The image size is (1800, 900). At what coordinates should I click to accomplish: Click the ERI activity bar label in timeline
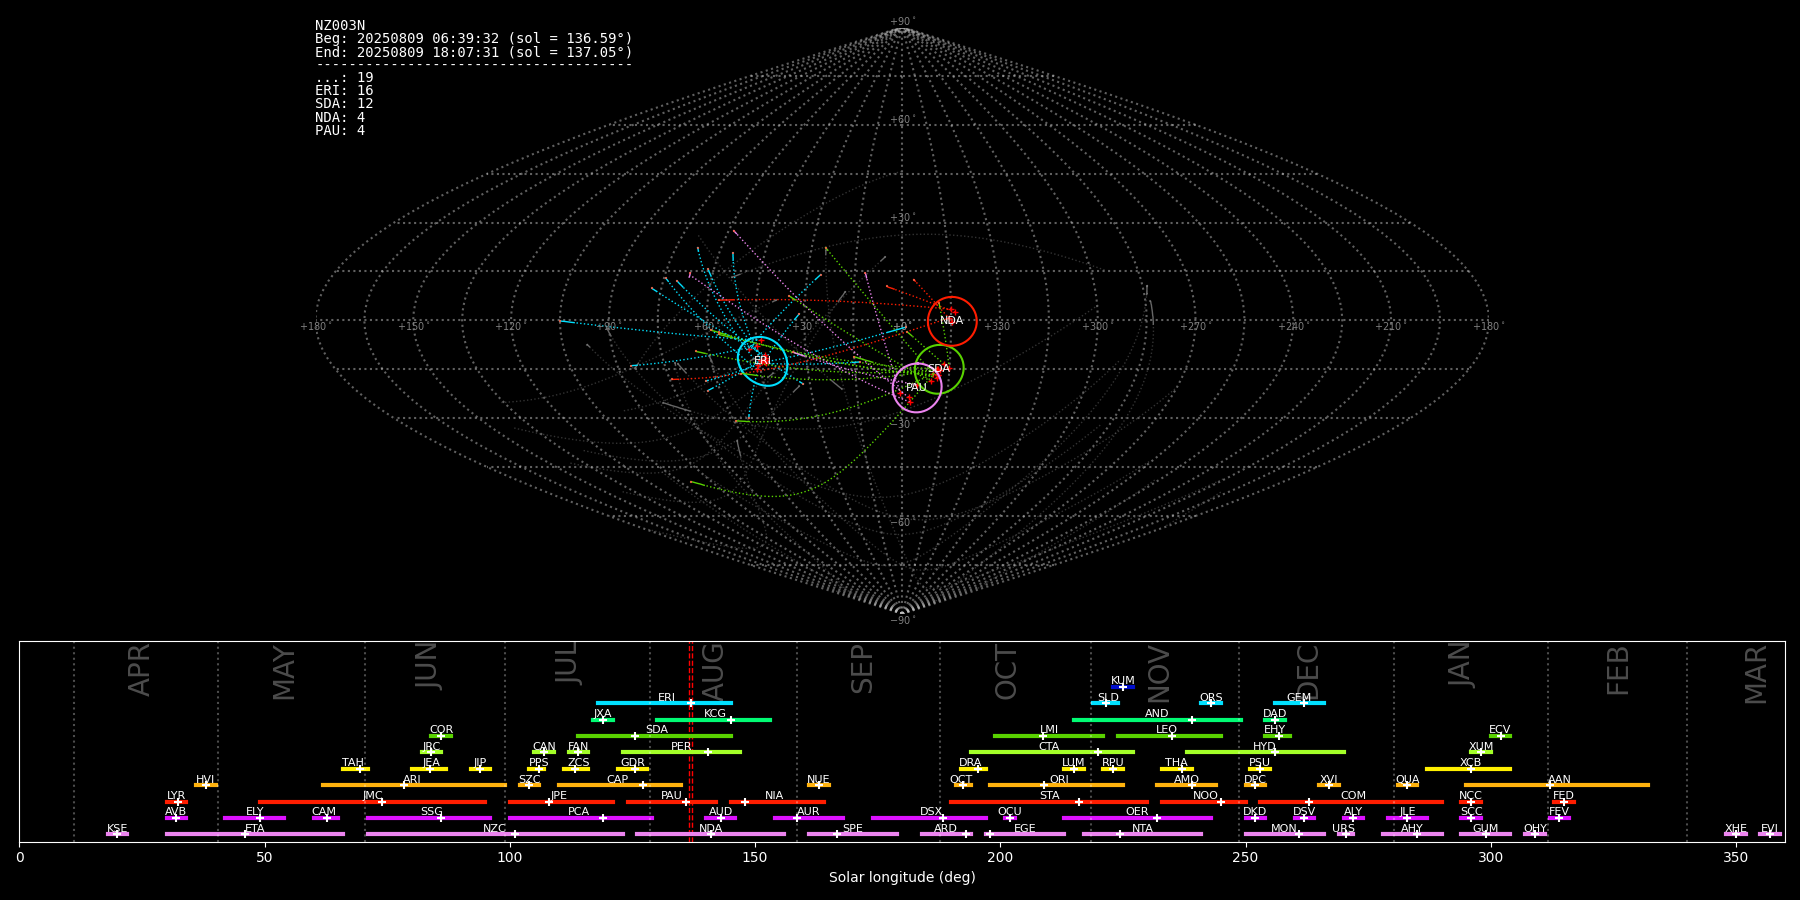667,698
